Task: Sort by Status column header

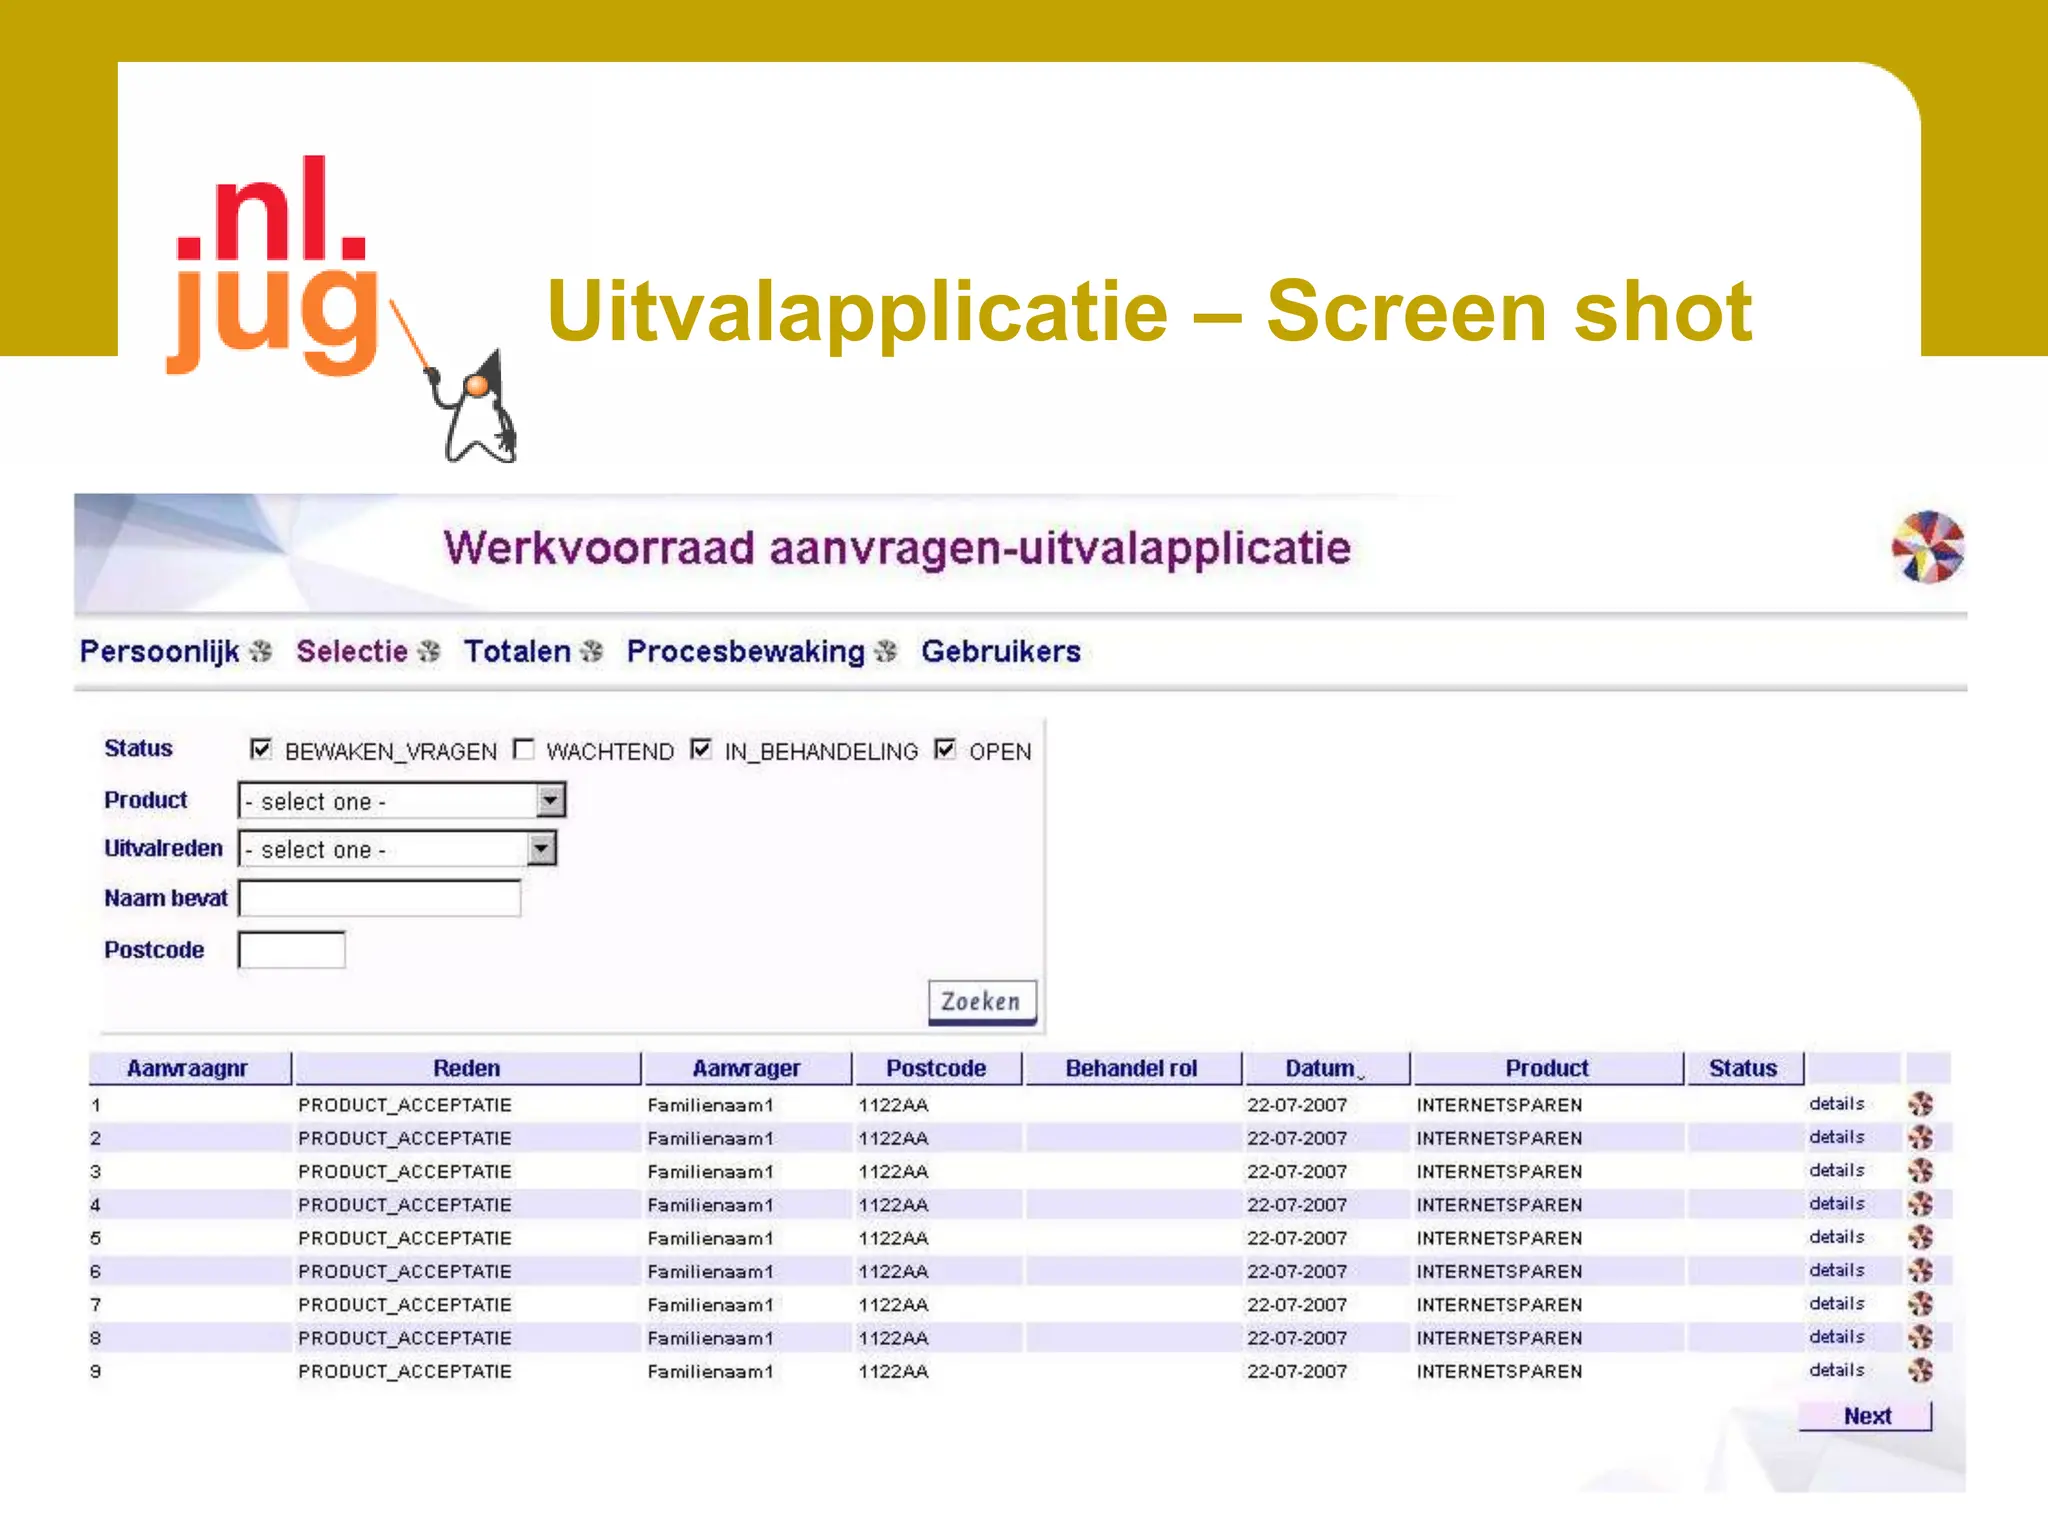Action: [1744, 1068]
